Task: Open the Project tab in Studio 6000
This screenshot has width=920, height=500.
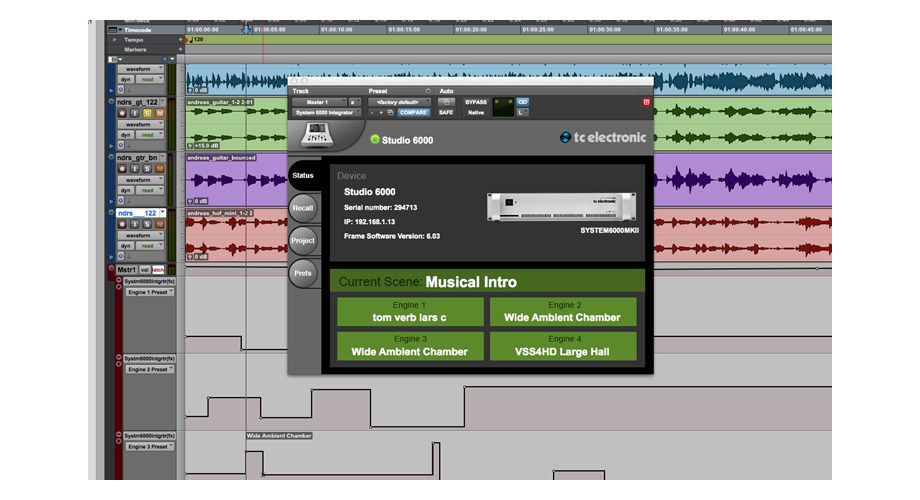Action: [303, 241]
